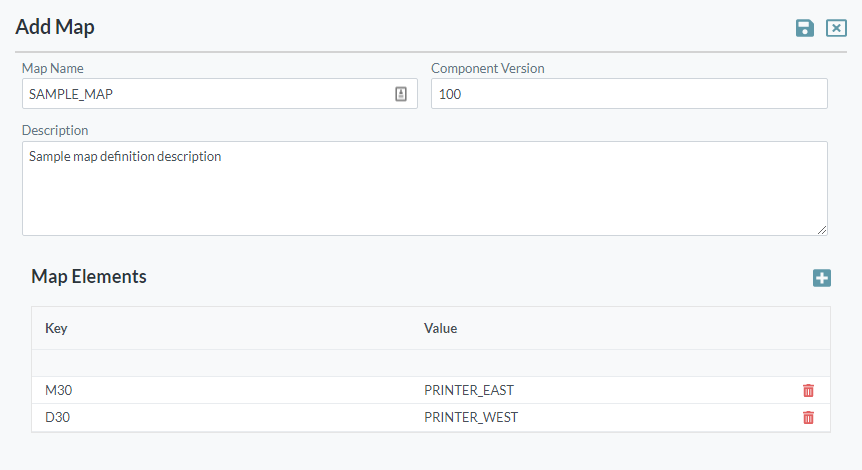This screenshot has width=862, height=470.
Task: Sort by the Value column header
Action: click(441, 328)
